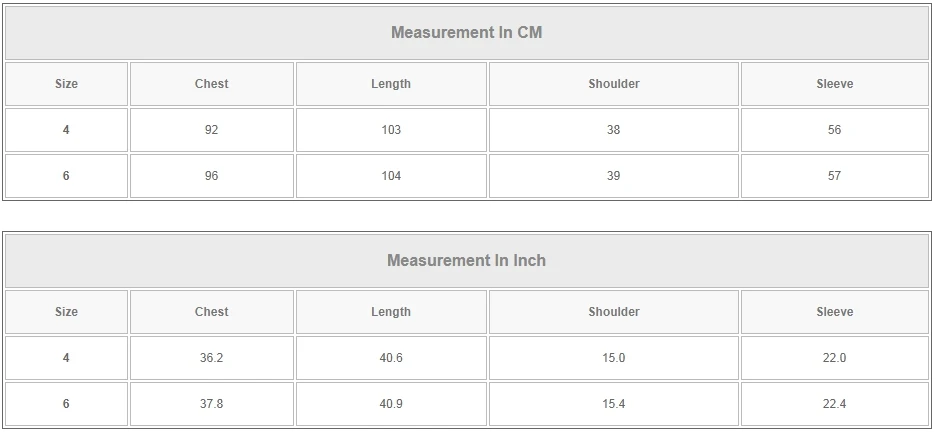Click the chest value 92 cell

pyautogui.click(x=211, y=130)
